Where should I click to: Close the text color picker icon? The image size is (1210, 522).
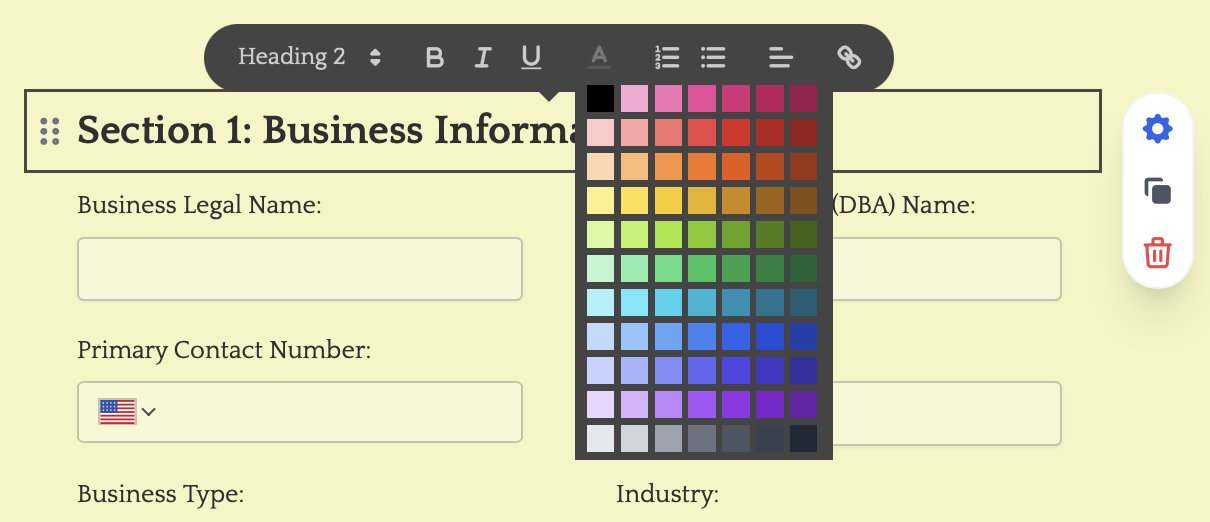(x=599, y=57)
